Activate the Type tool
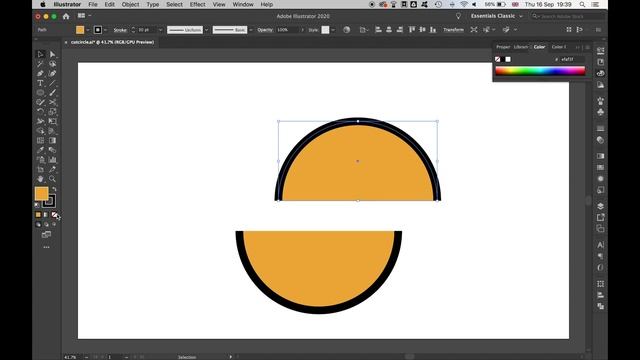The image size is (640, 360). 40,83
